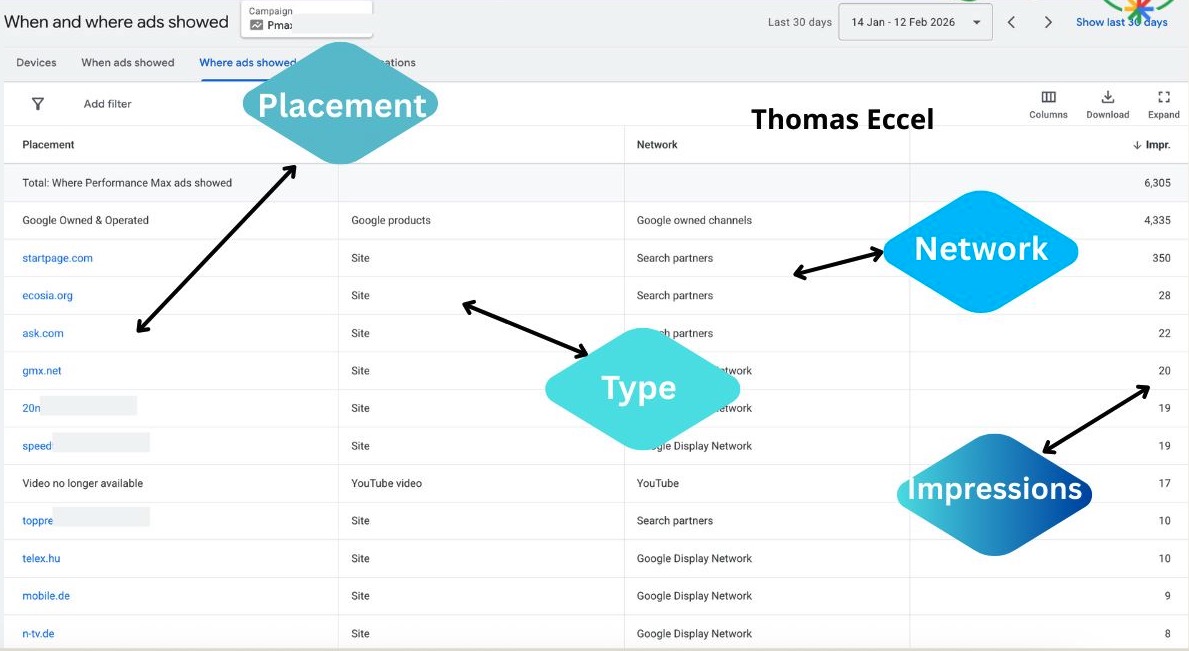Screen dimensions: 1189x651
Task: Click the filter funnel icon
Action: [38, 104]
